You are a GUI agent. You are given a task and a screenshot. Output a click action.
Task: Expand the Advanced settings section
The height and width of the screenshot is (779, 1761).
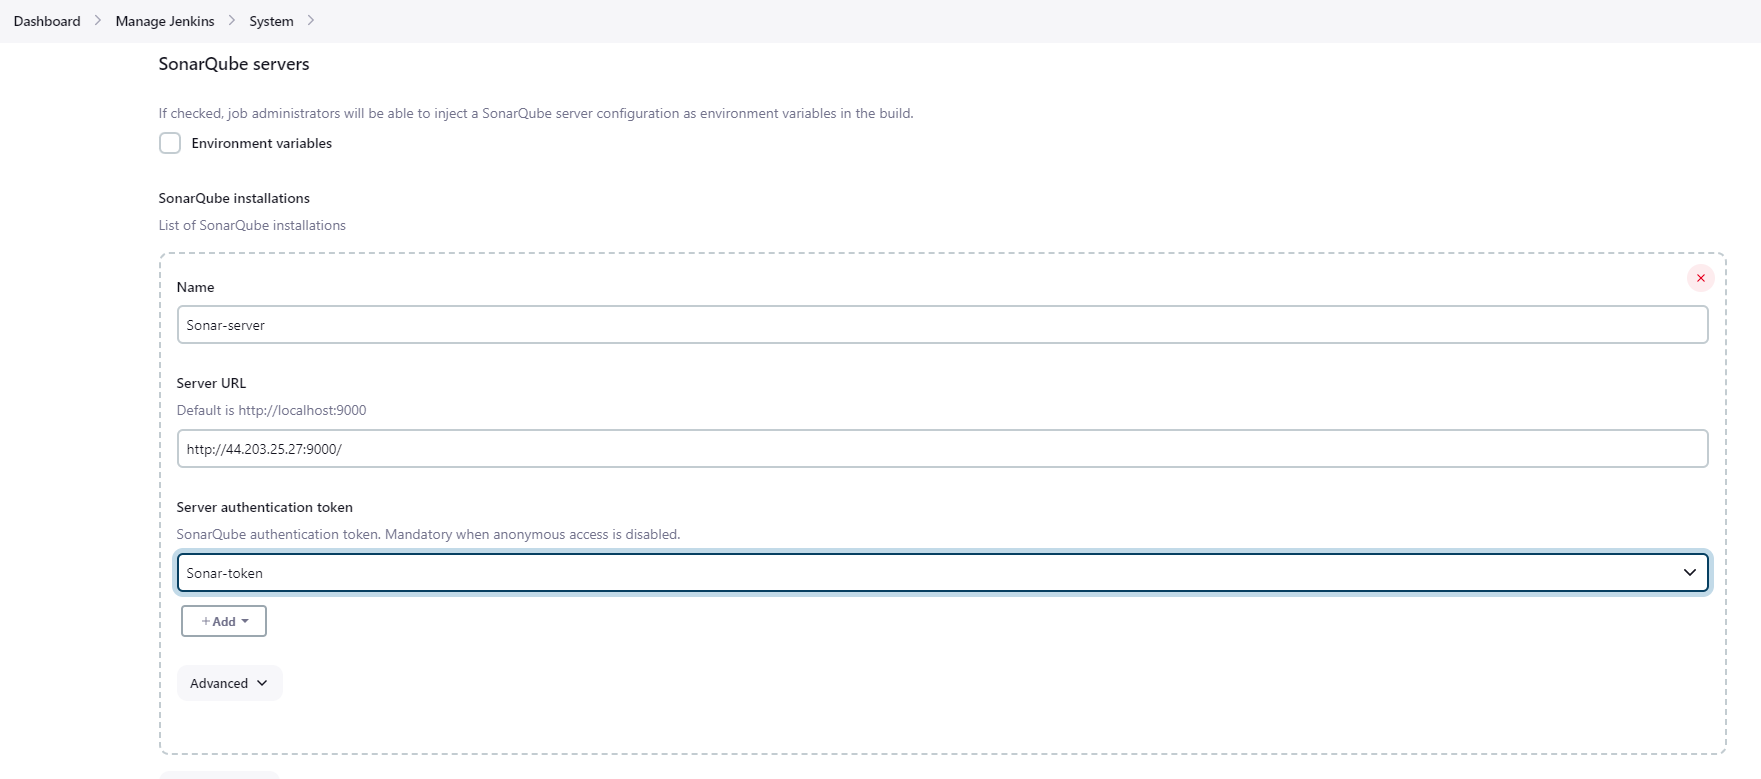(229, 683)
